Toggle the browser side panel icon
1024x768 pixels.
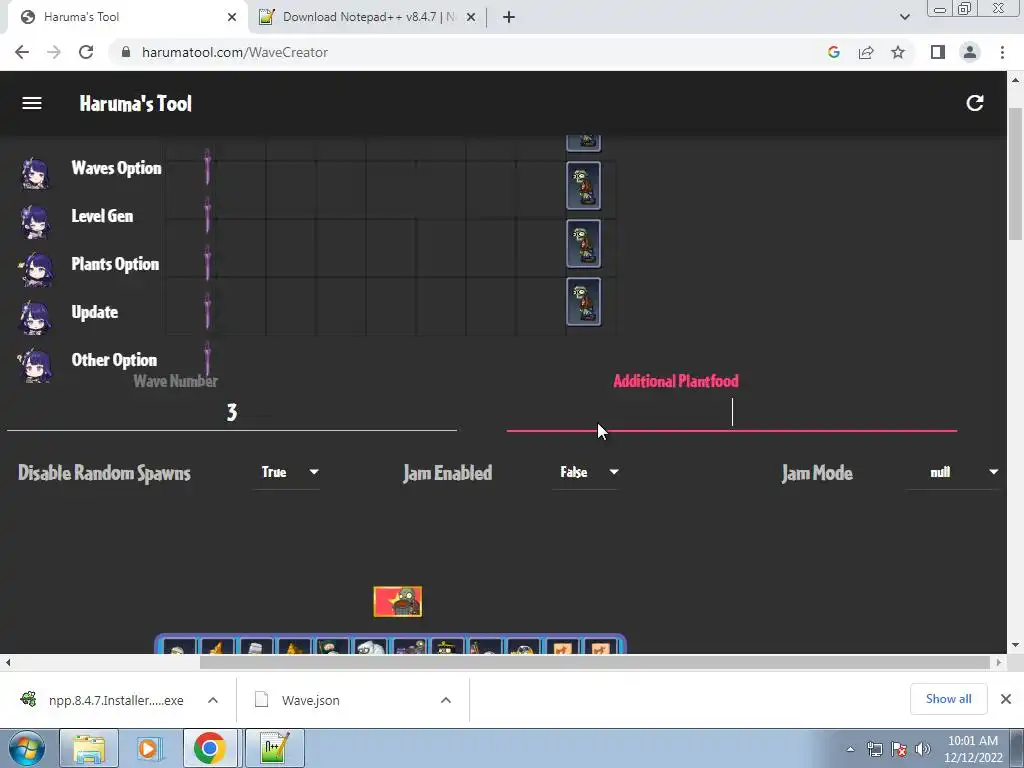(938, 52)
